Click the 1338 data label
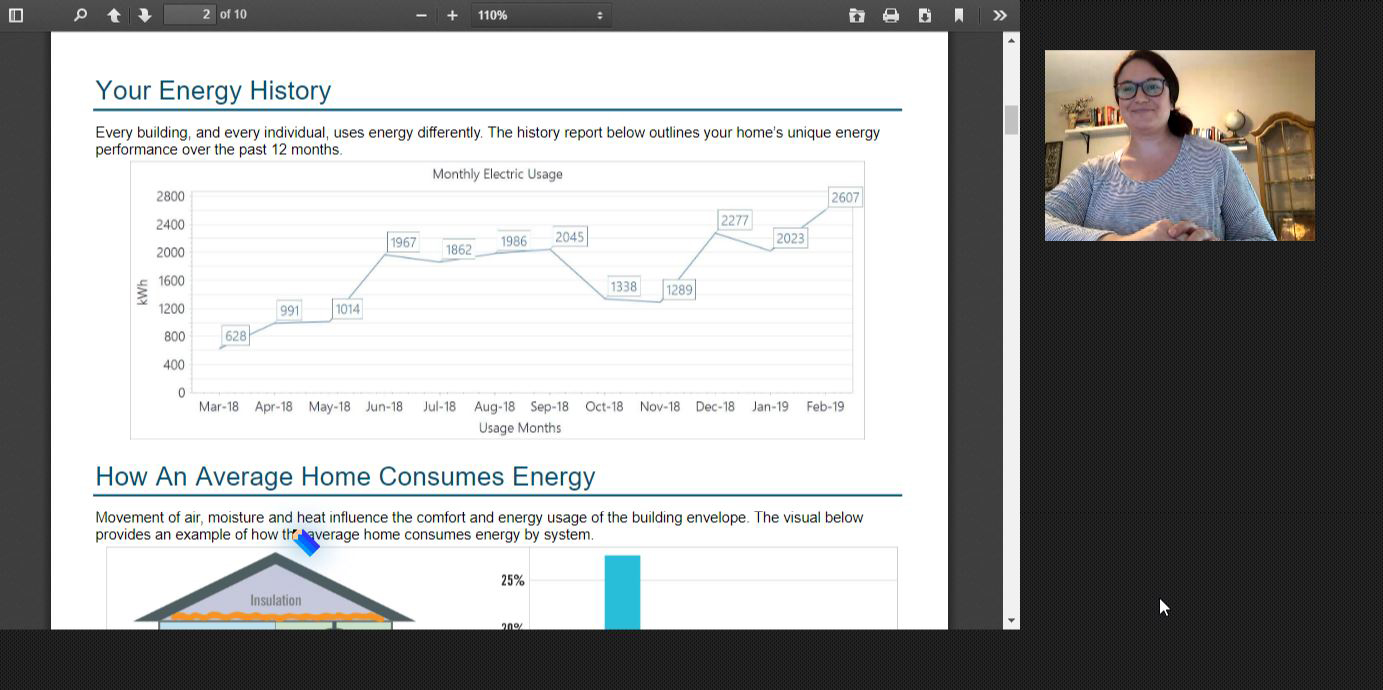This screenshot has height=690, width=1383. coord(623,286)
